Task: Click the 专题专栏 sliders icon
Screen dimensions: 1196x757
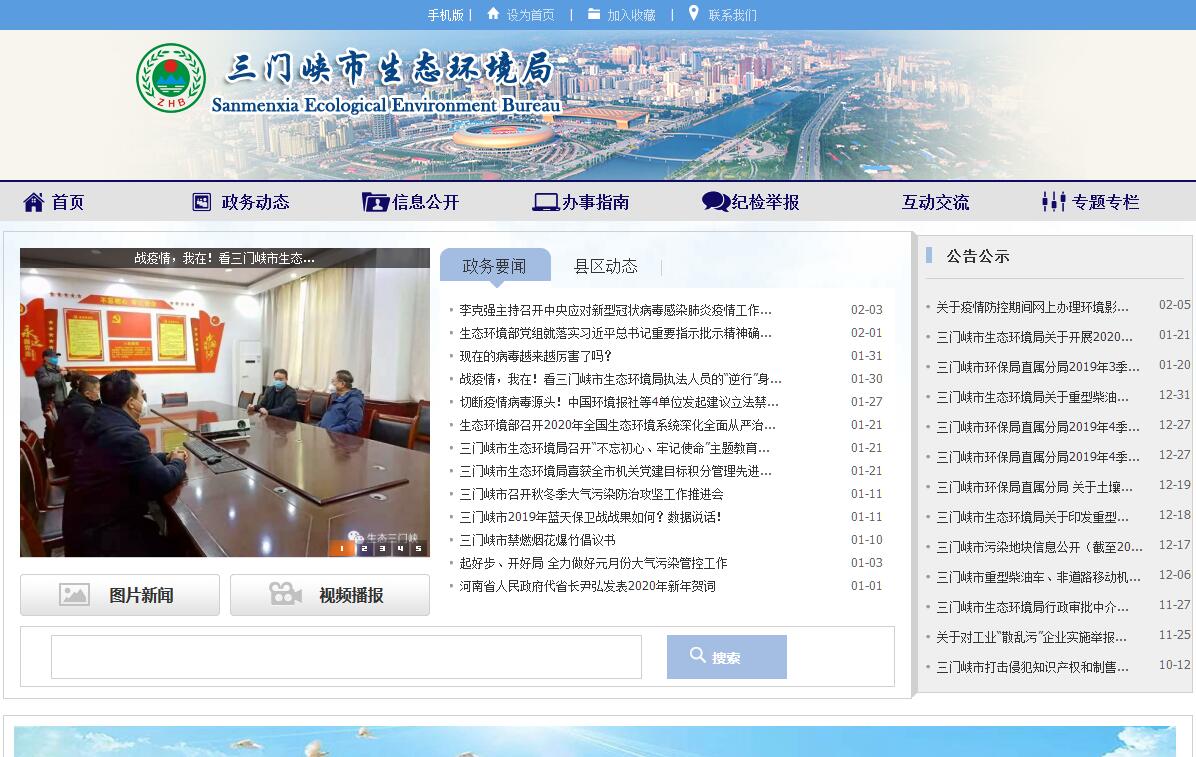Action: tap(1053, 202)
